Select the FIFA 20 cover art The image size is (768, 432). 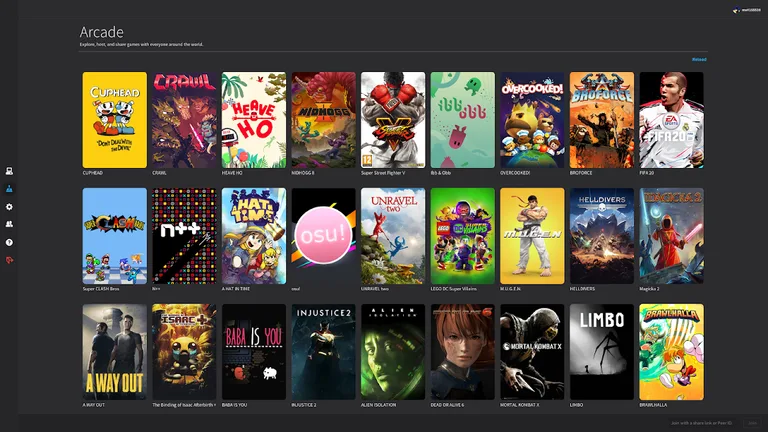671,120
